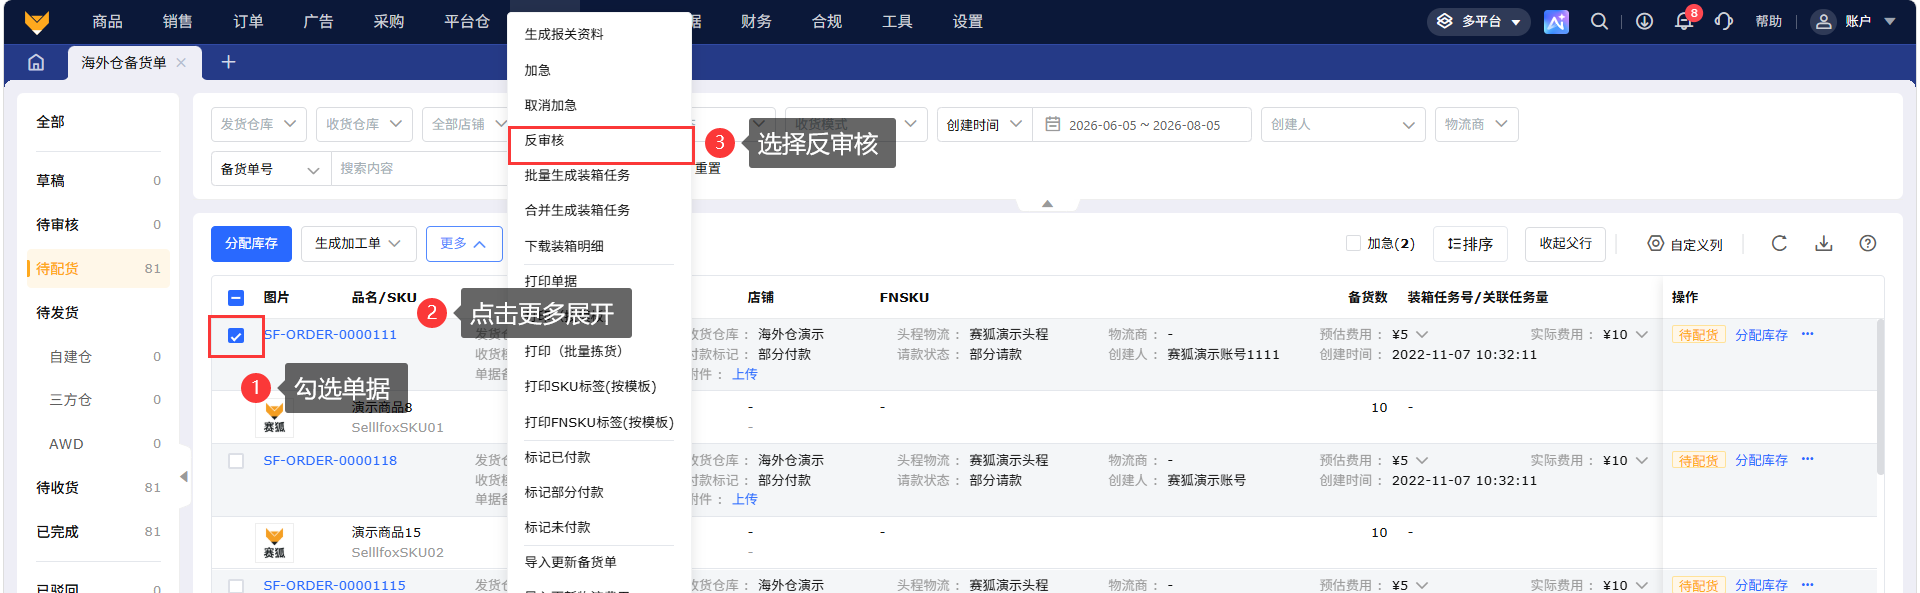Image resolution: width=1920 pixels, height=593 pixels.
Task: Open the 创建人 dropdown
Action: (1343, 124)
